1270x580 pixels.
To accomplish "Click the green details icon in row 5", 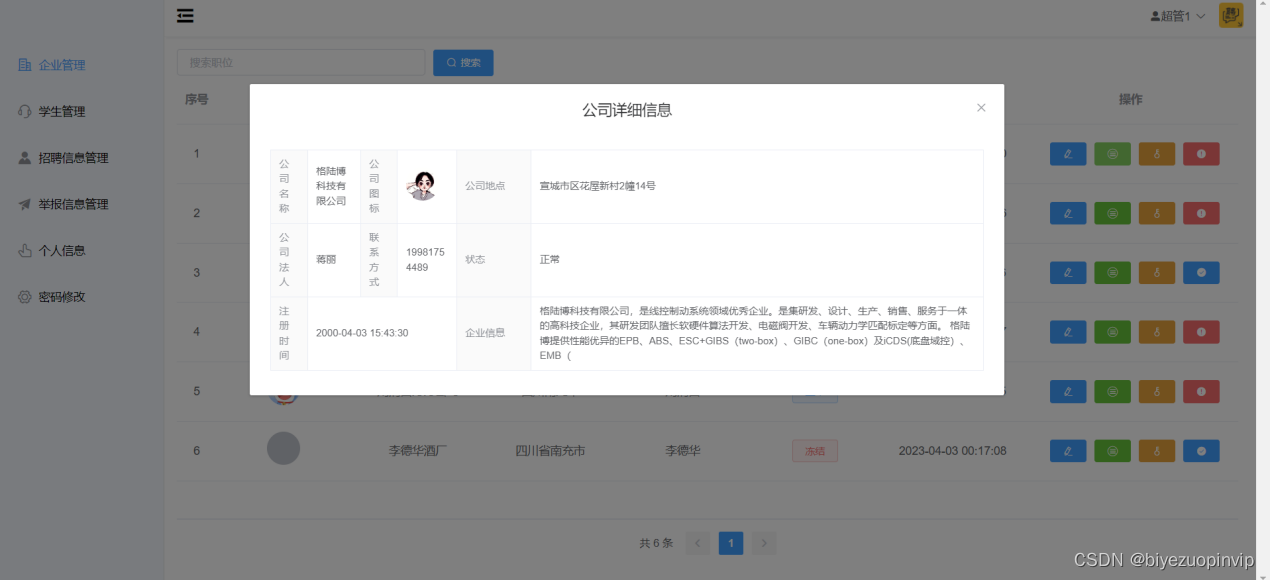I will click(x=1112, y=391).
